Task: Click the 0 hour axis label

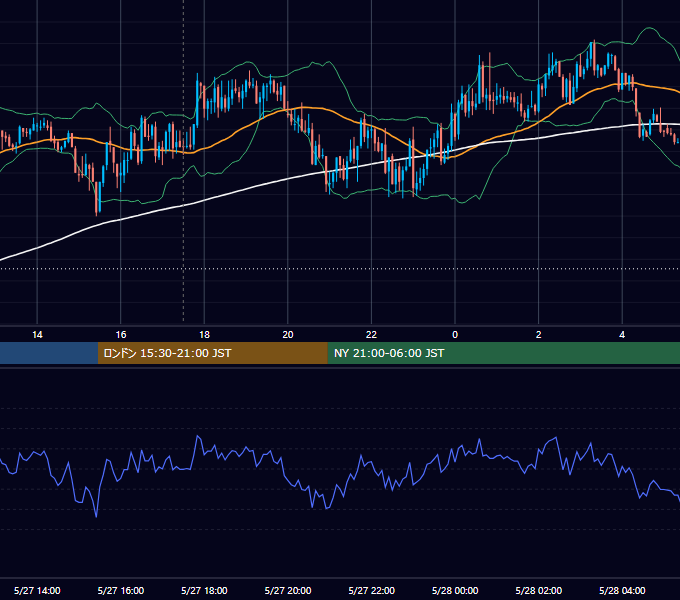Action: point(455,335)
